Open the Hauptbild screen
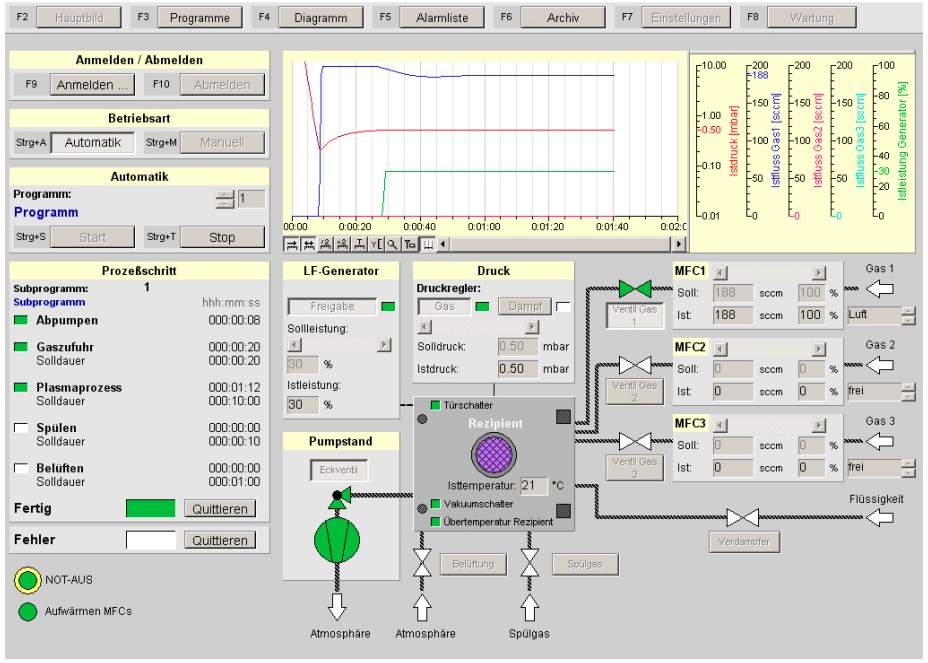Image resolution: width=928 pixels, height=663 pixels. click(79, 18)
